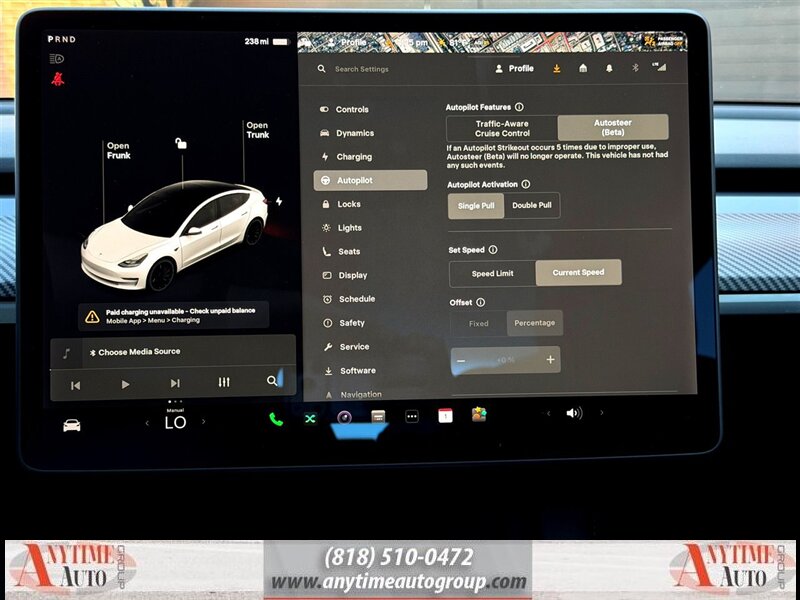Screen dimensions: 800x600
Task: Select Traffic-Aware Cruise Control option
Action: (502, 128)
